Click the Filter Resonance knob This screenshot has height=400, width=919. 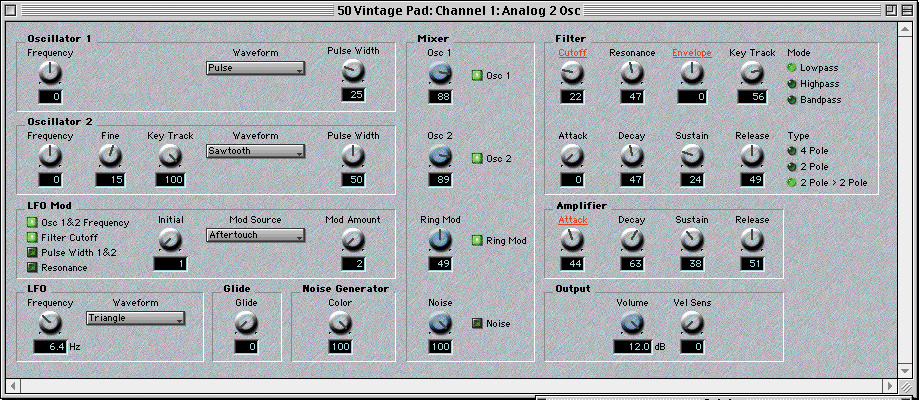click(632, 73)
